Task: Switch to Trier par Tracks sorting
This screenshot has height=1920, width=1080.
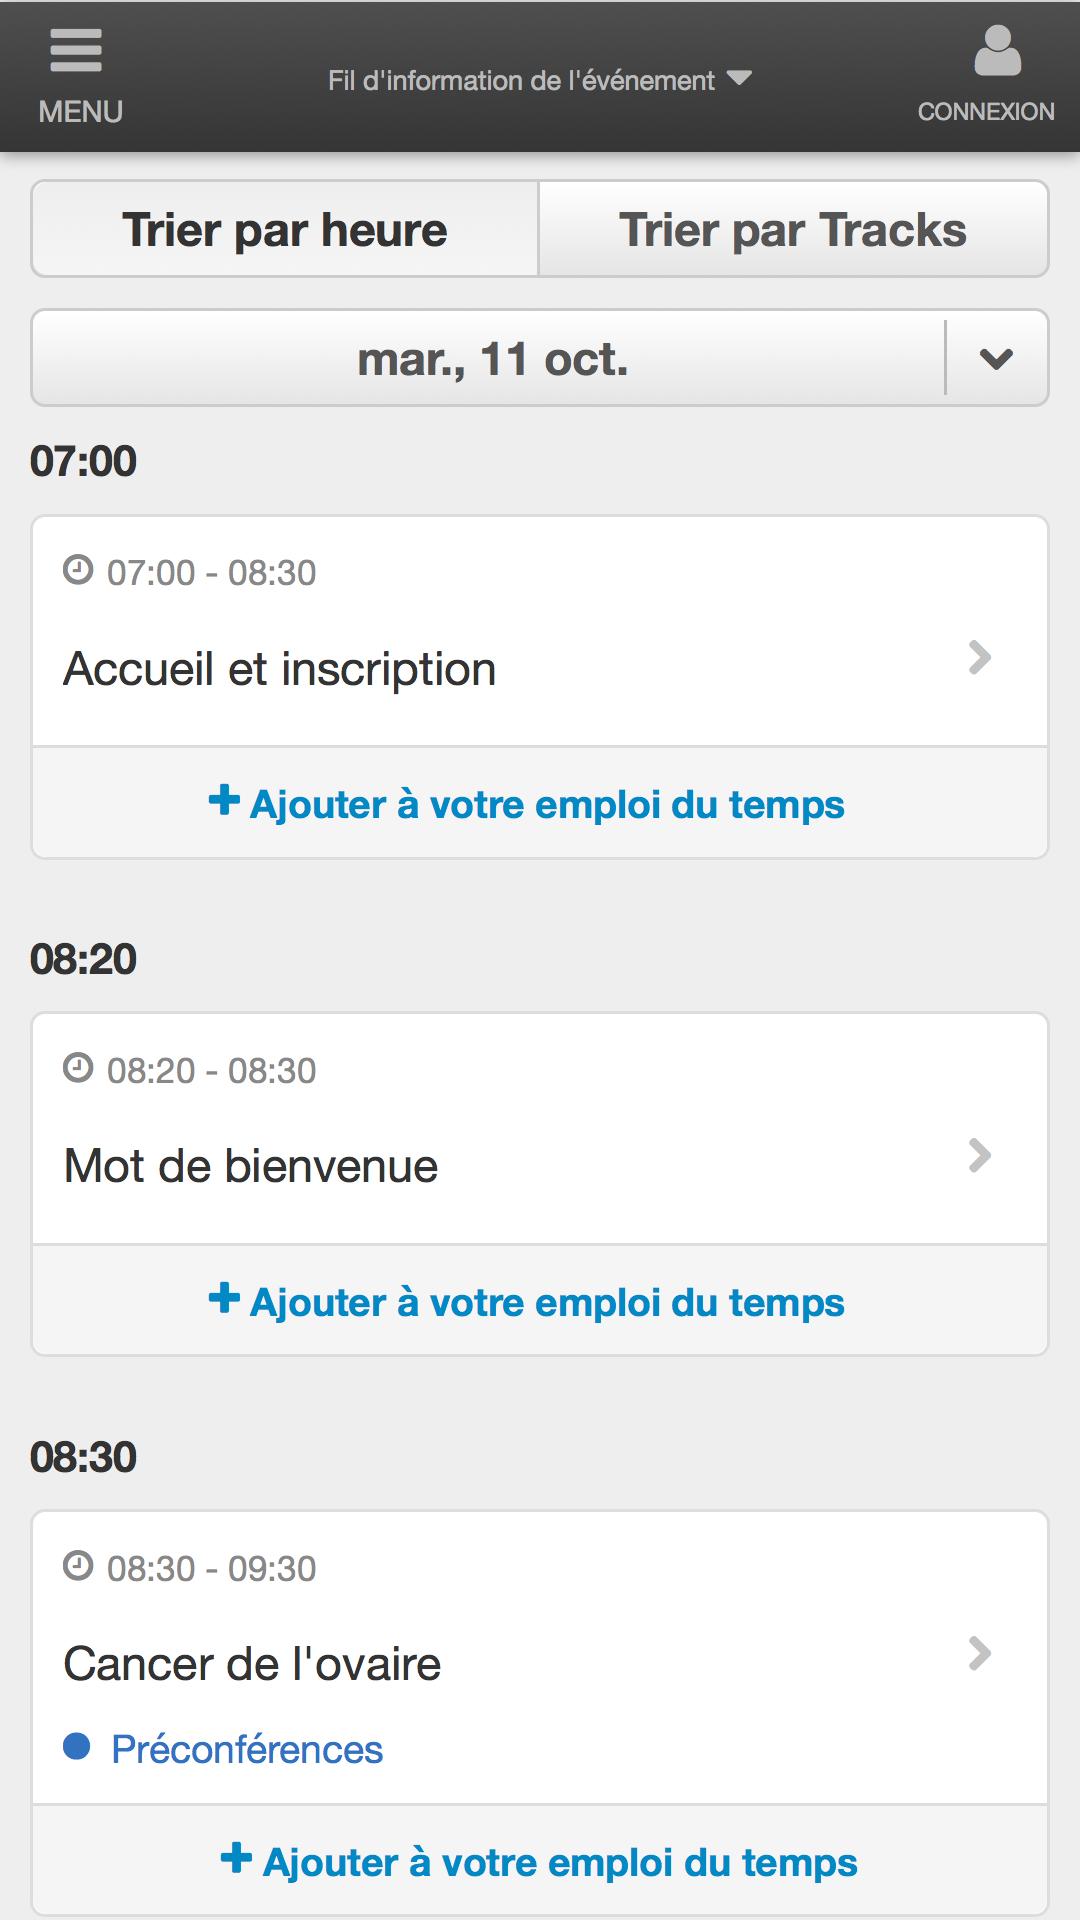Action: tap(793, 229)
